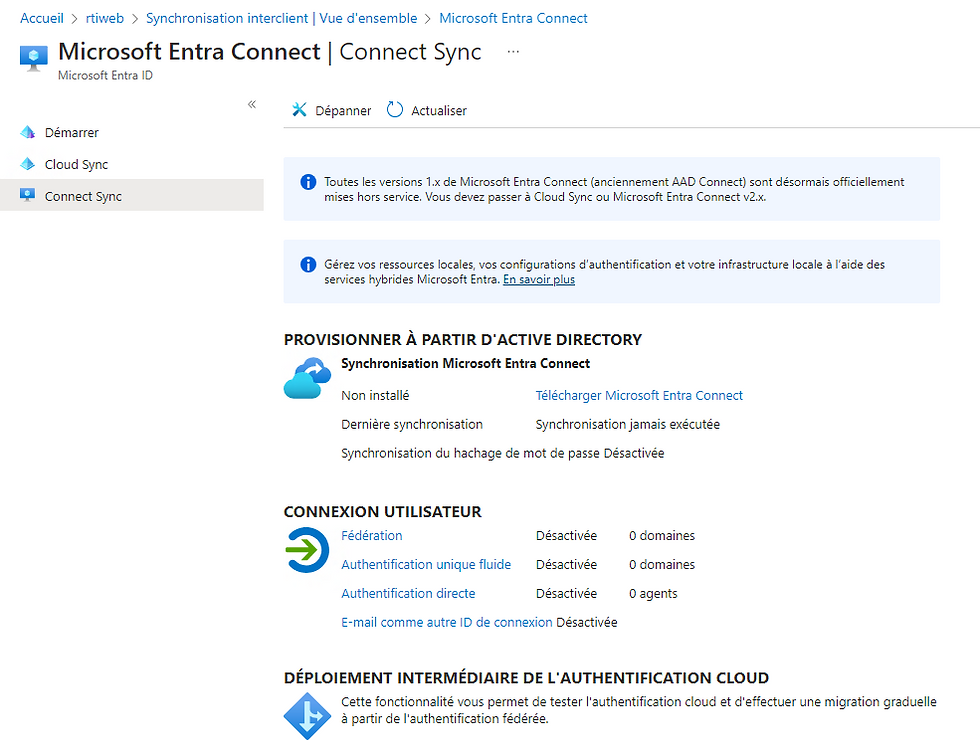Open Télécharger Microsoft Entra Connect link
Viewport: 980px width, 740px height.
click(x=639, y=396)
